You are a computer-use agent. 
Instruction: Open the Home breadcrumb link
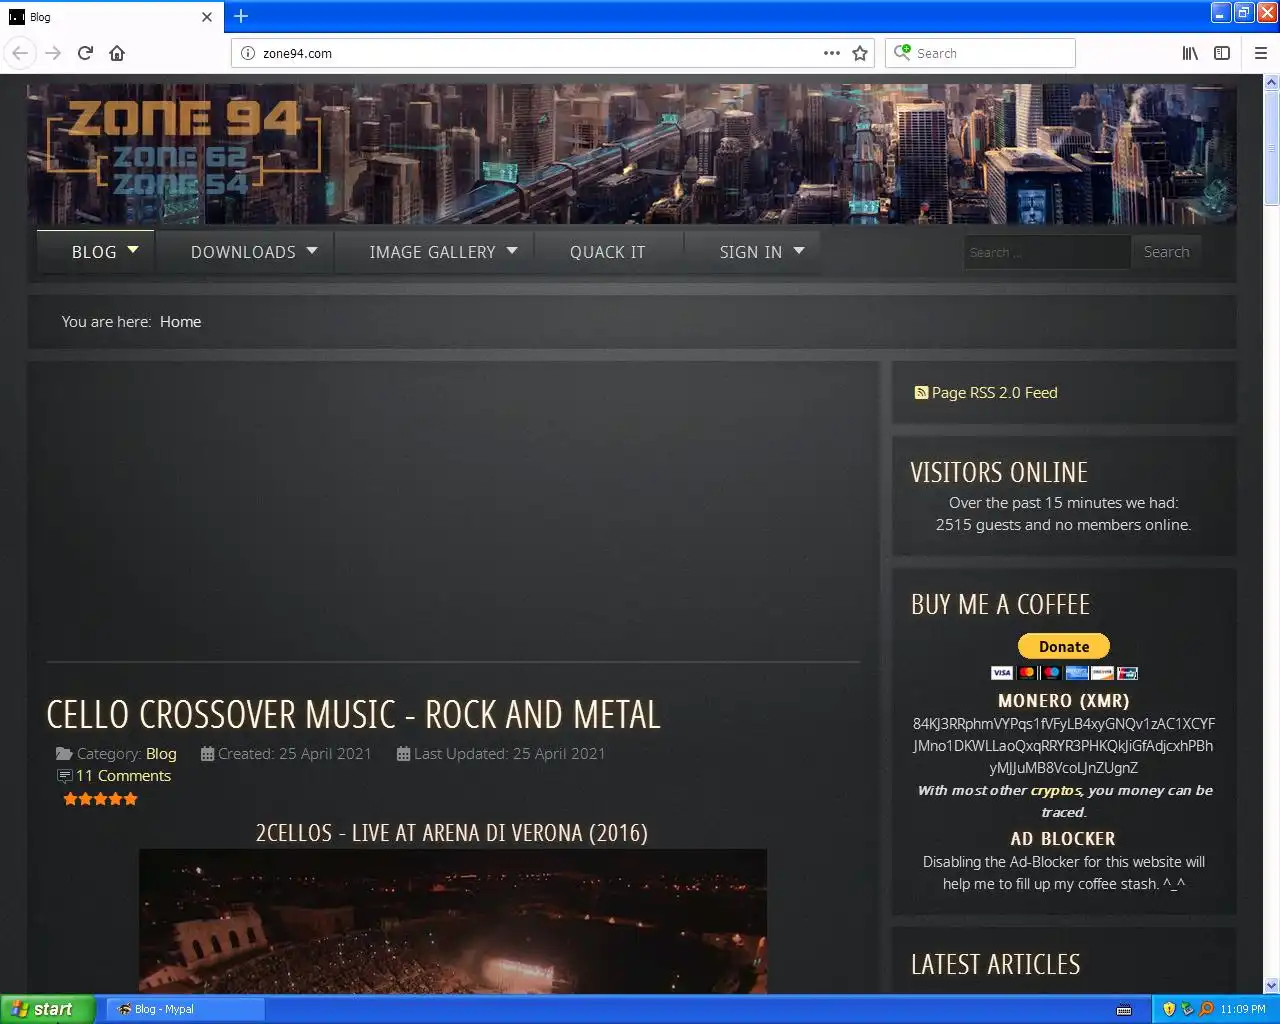[x=180, y=321]
